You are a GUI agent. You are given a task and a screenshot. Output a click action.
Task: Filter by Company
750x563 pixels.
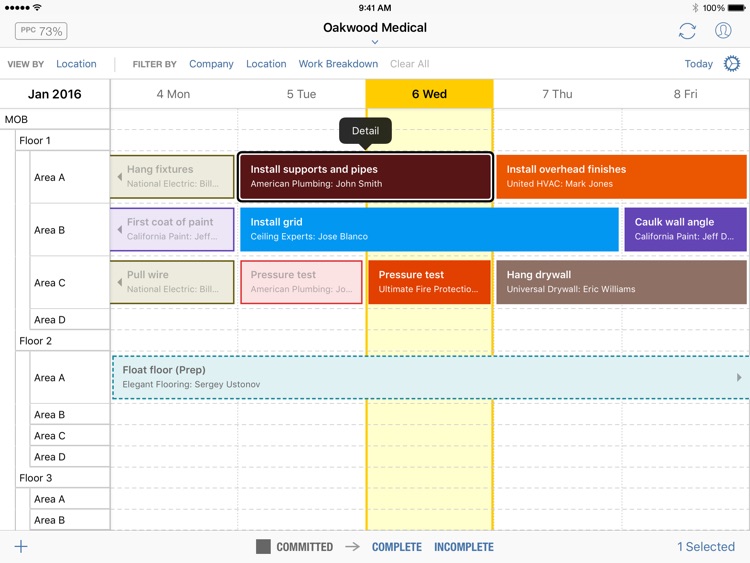211,64
